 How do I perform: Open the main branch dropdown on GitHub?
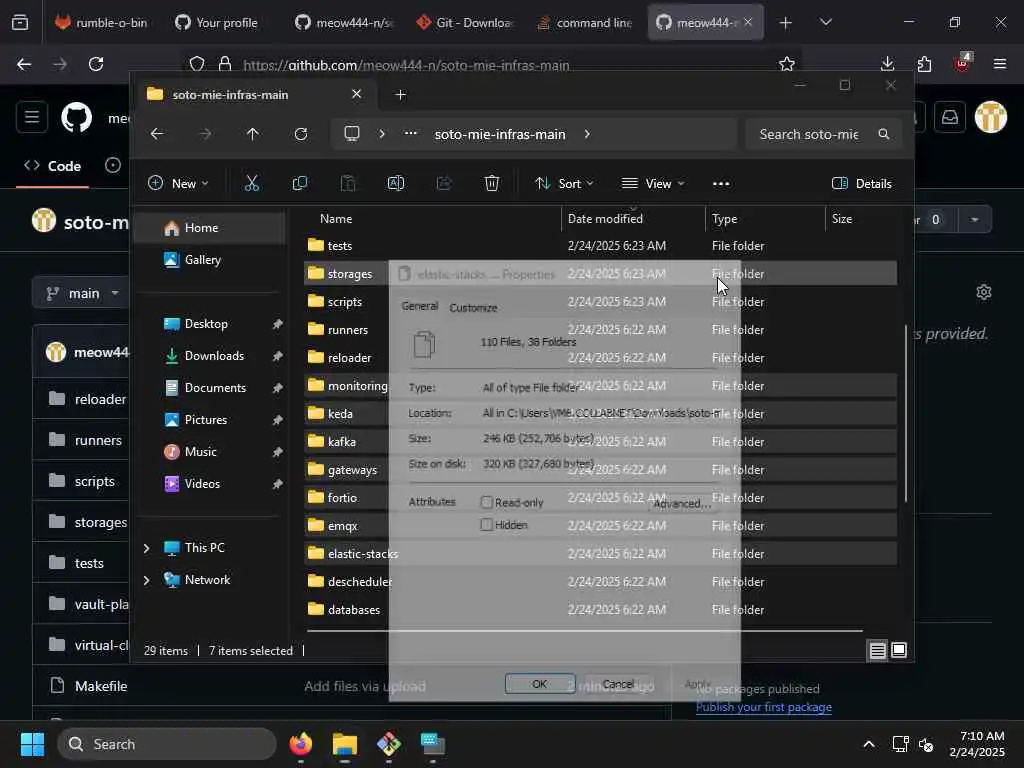click(x=81, y=293)
